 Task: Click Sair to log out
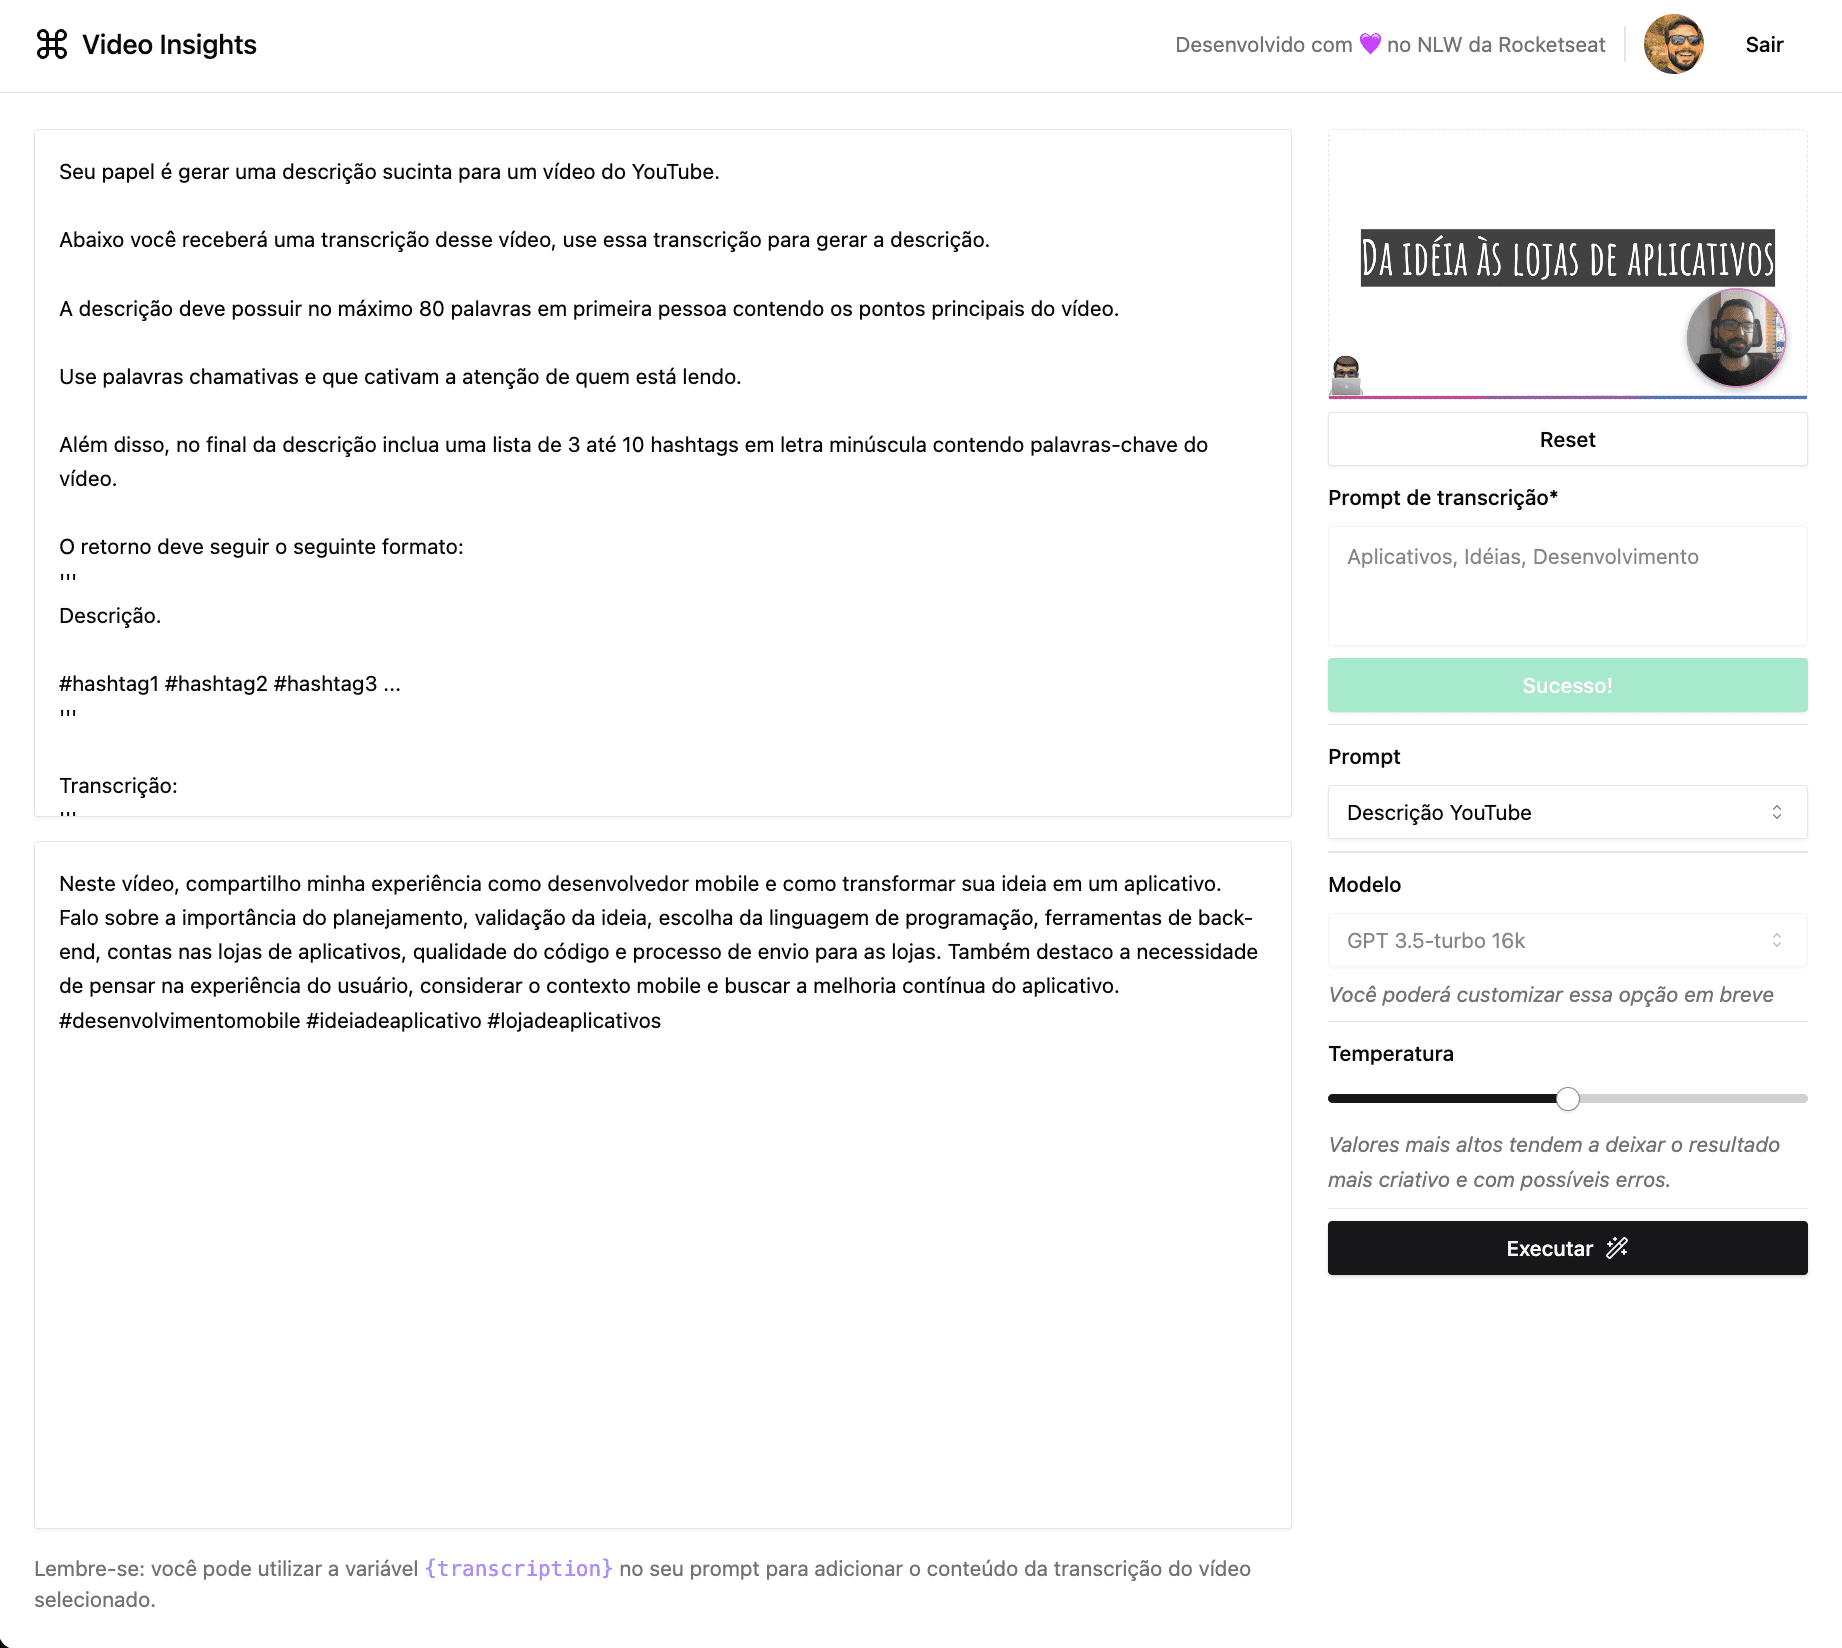tap(1764, 45)
